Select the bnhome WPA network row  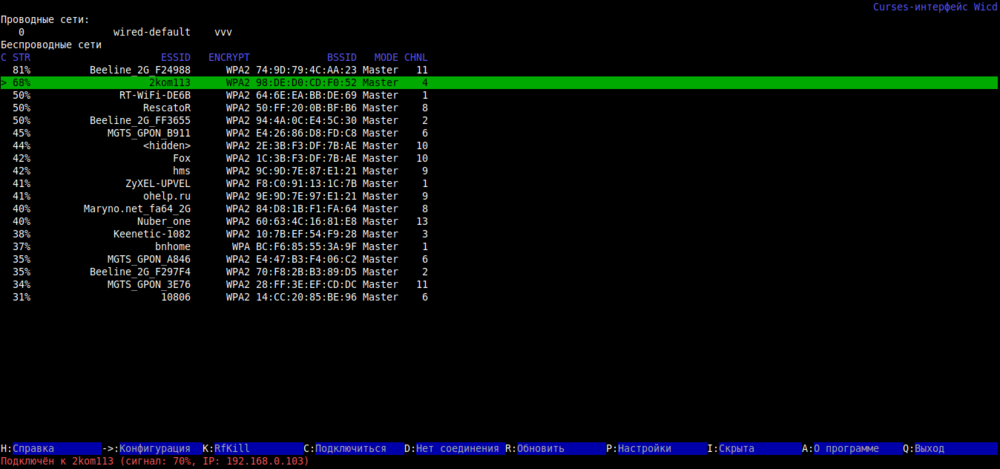point(214,246)
